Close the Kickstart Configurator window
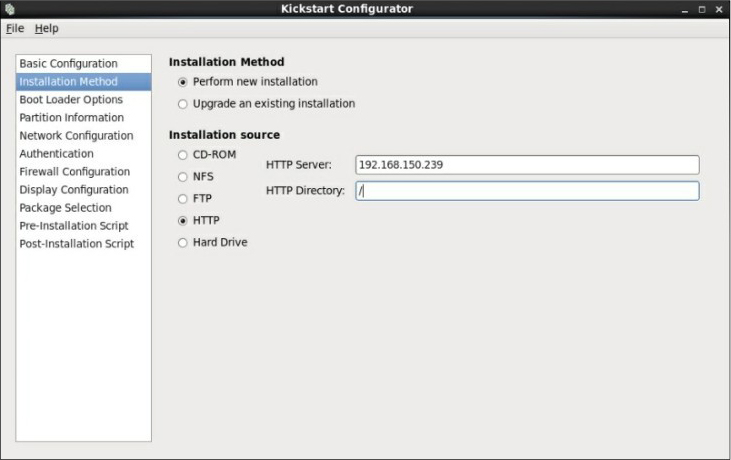Screen dimensions: 731x460 pyautogui.click(x=719, y=9)
